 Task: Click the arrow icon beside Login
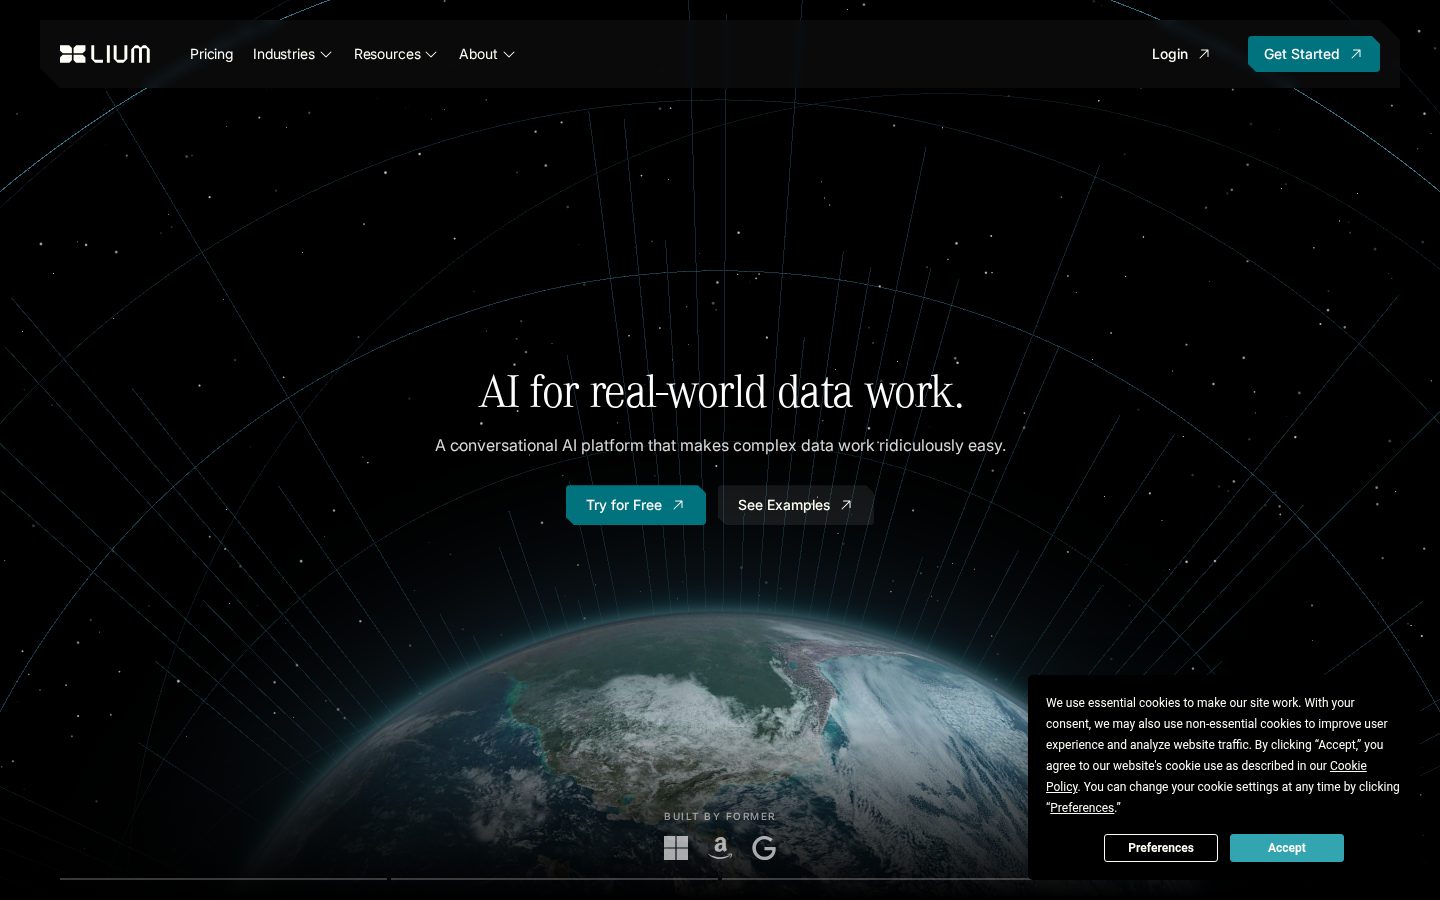click(1204, 54)
